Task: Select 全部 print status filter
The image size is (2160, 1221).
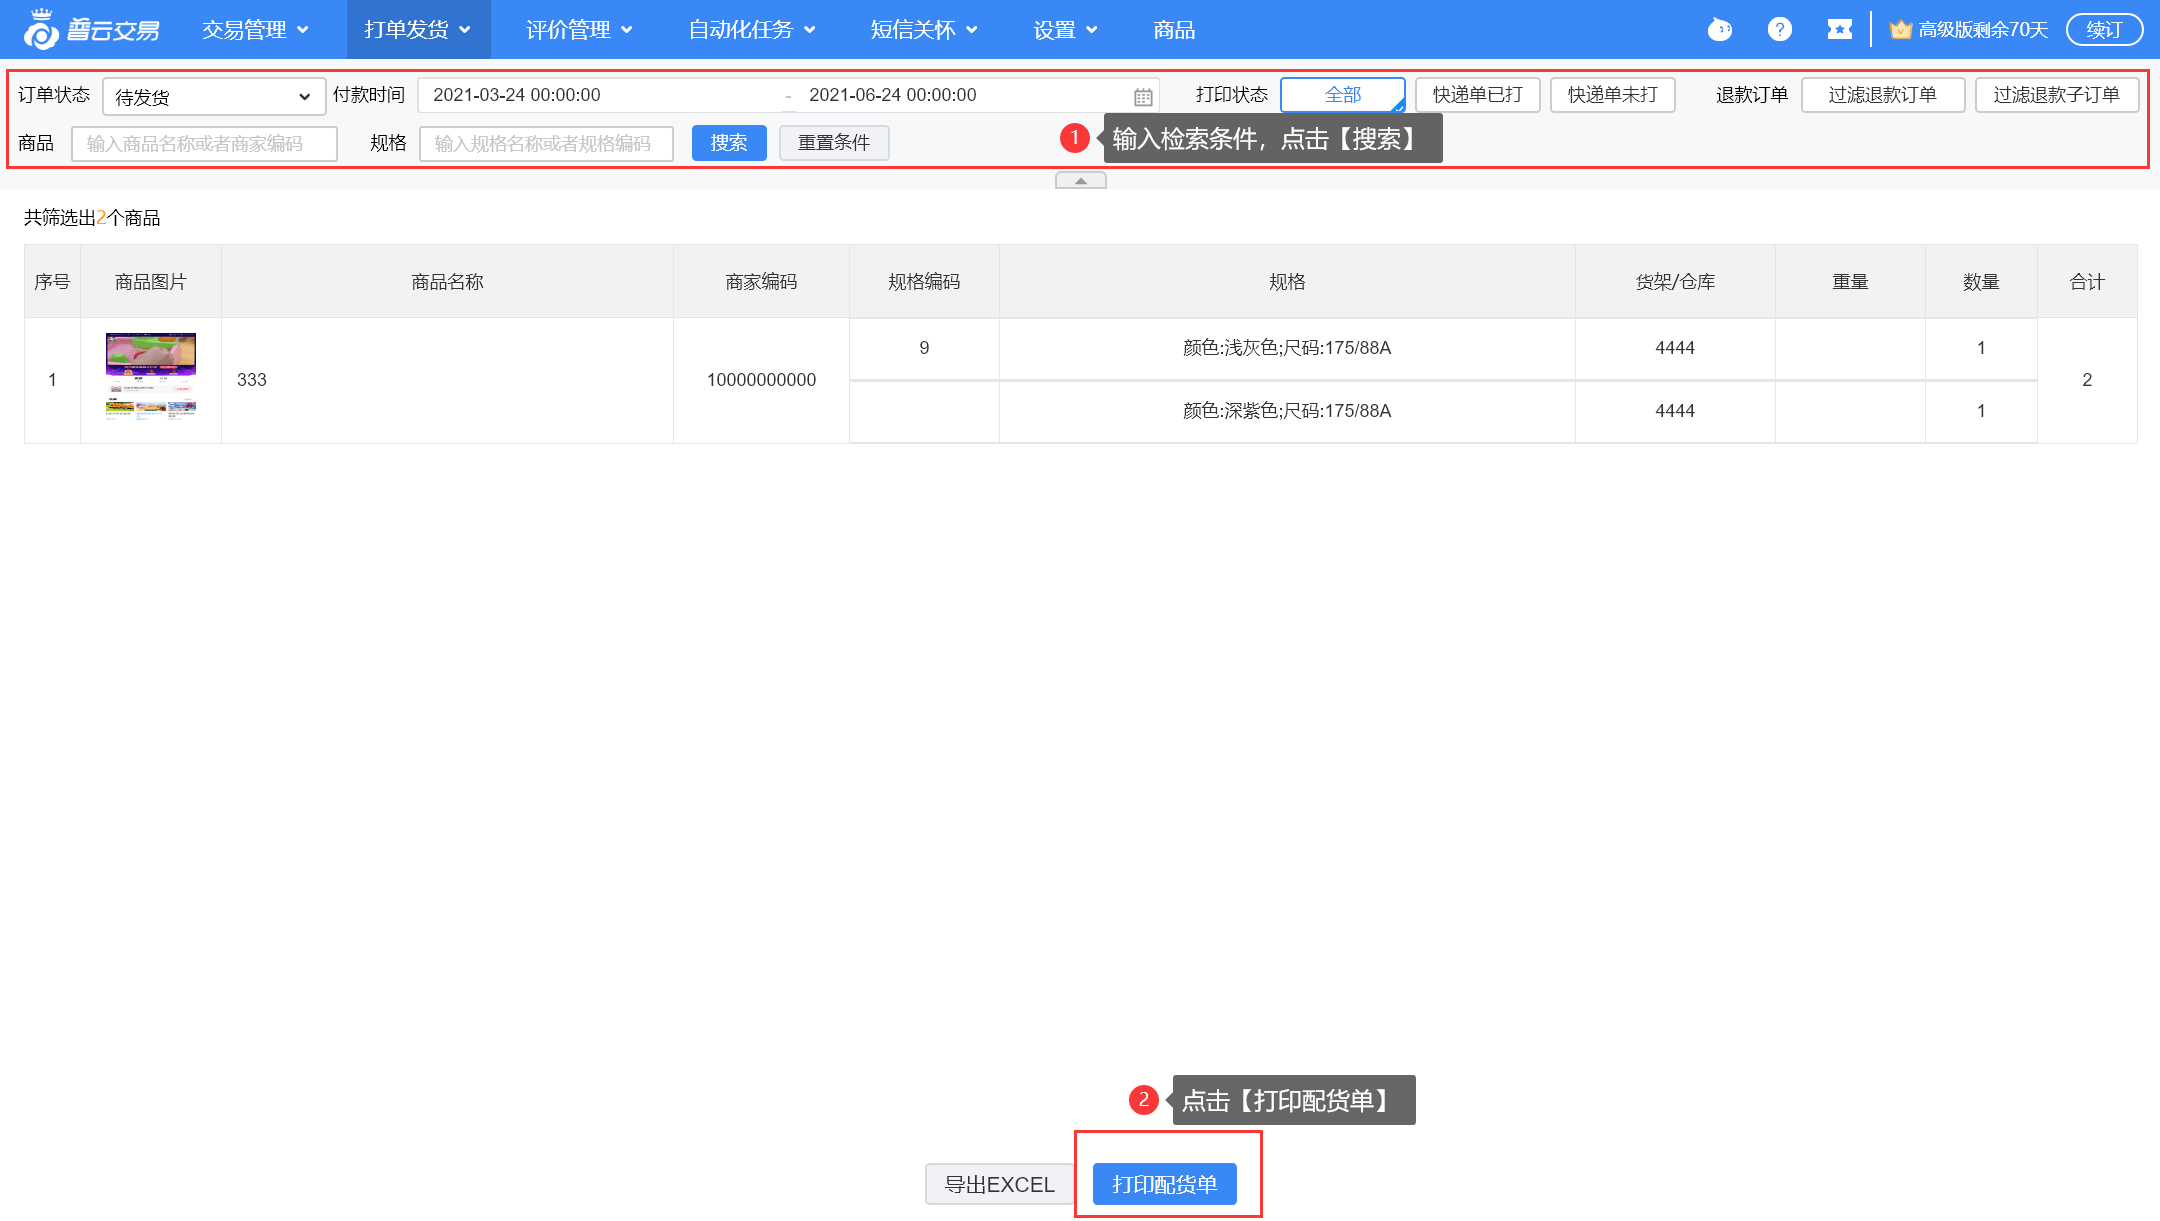Action: point(1342,95)
